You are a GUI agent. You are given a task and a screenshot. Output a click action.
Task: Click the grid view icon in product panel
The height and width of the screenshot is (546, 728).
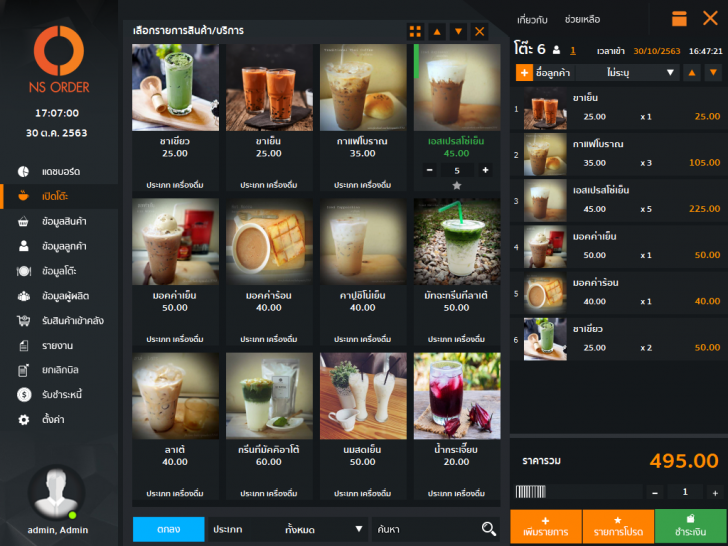point(416,32)
